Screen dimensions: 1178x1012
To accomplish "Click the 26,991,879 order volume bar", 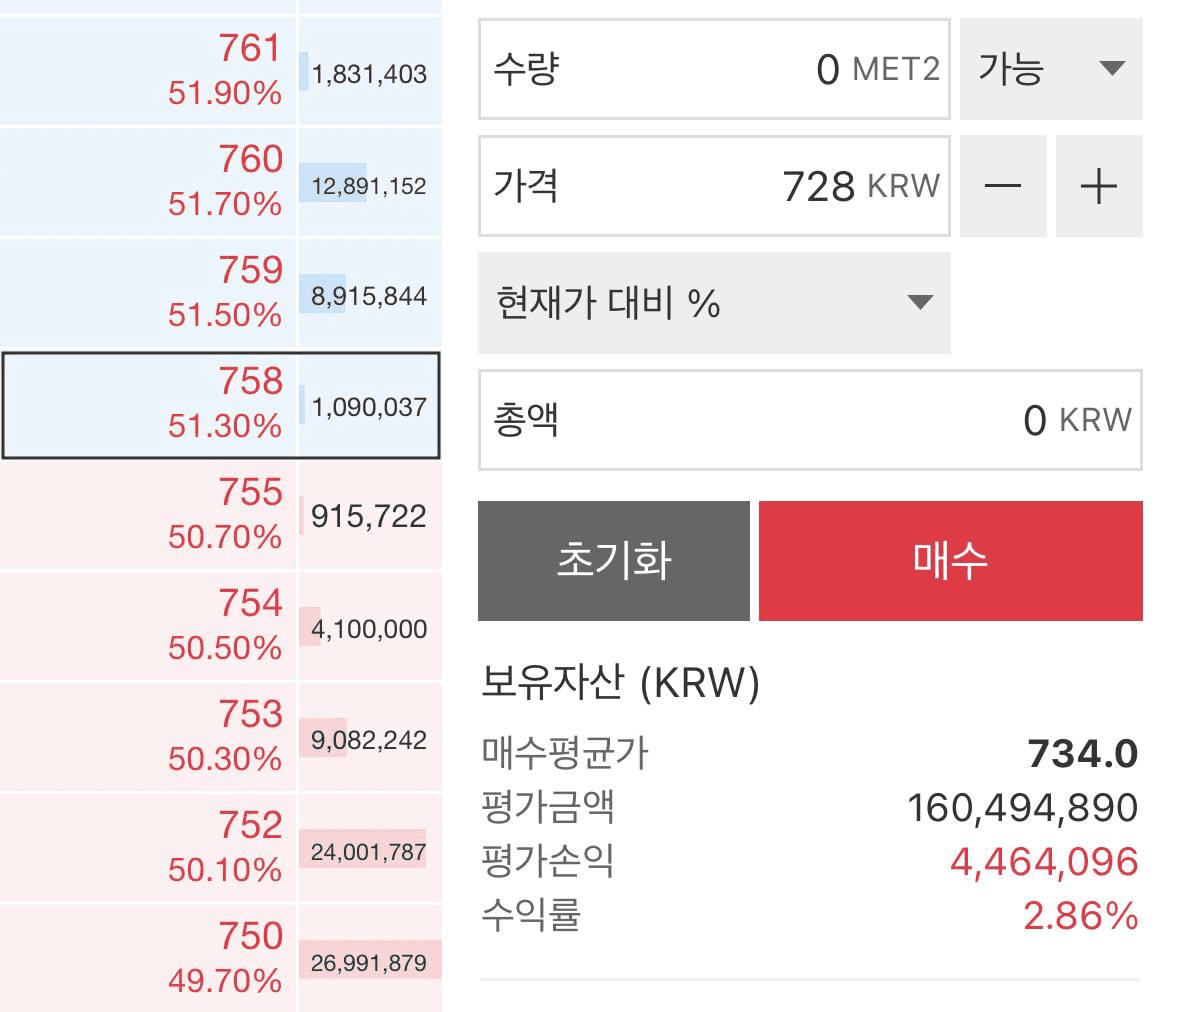I will click(369, 963).
